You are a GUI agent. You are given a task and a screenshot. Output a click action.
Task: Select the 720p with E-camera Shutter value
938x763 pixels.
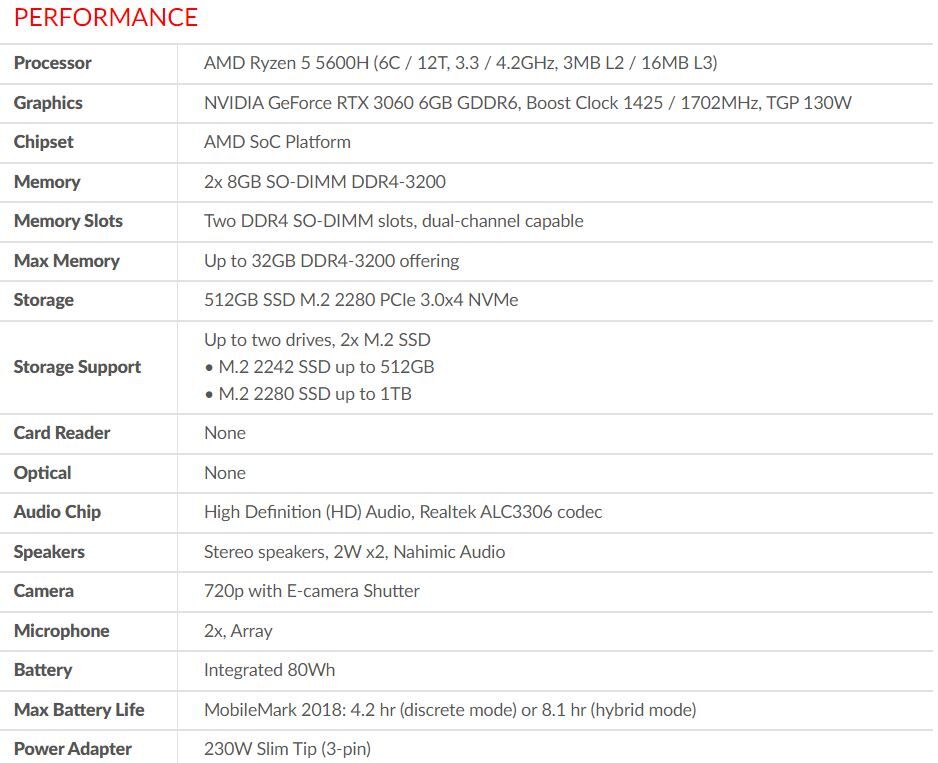point(312,591)
